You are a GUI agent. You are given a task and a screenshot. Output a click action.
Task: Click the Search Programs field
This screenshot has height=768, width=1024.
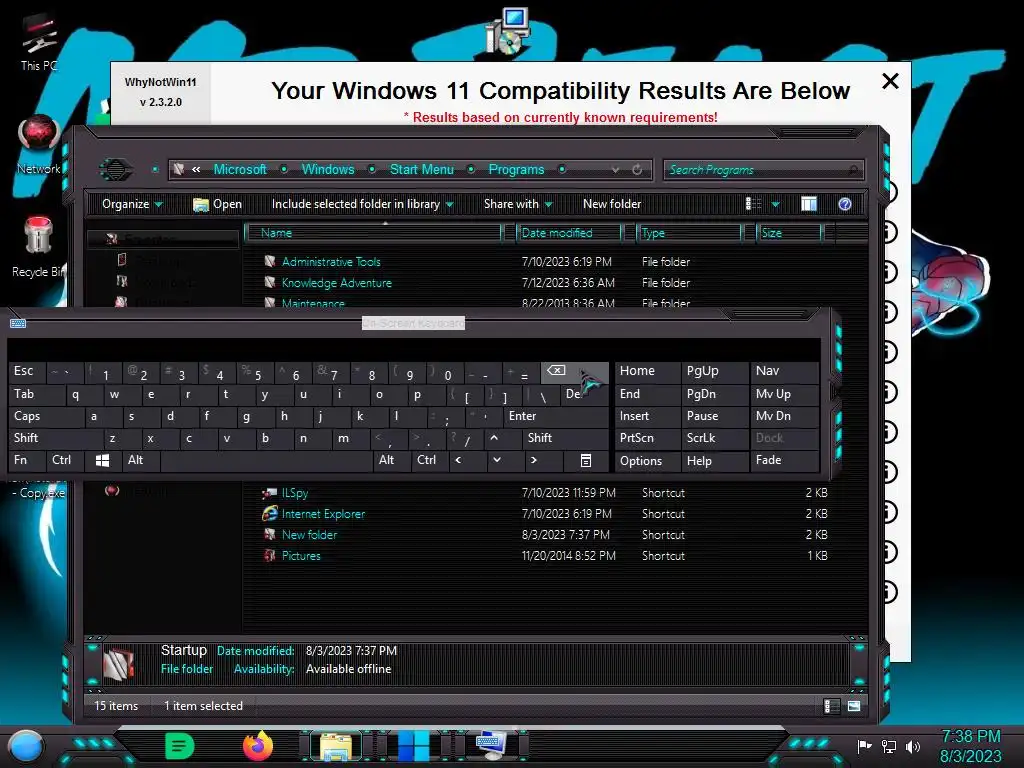pos(763,170)
